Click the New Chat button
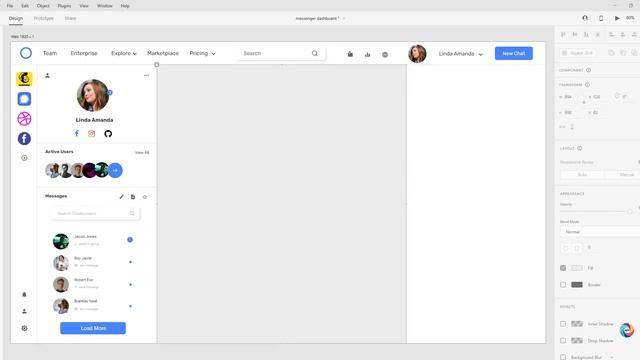The image size is (640, 360). point(513,53)
